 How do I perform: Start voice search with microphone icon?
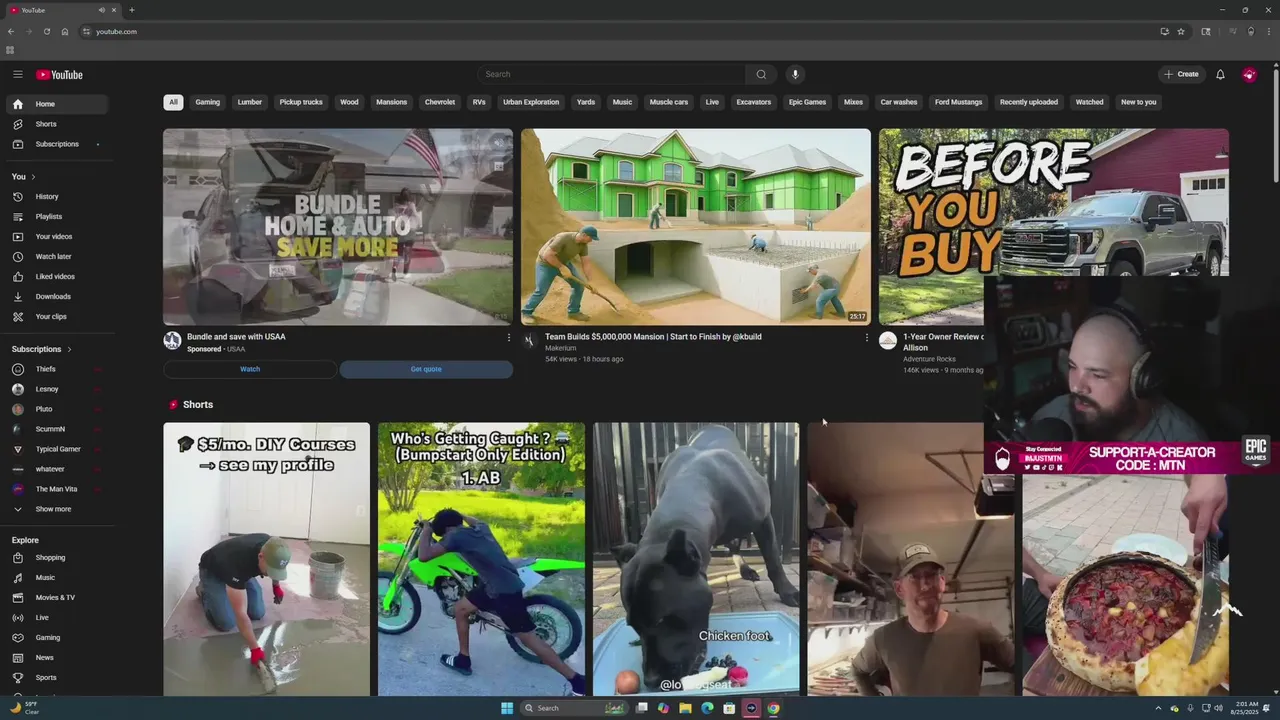pos(795,74)
